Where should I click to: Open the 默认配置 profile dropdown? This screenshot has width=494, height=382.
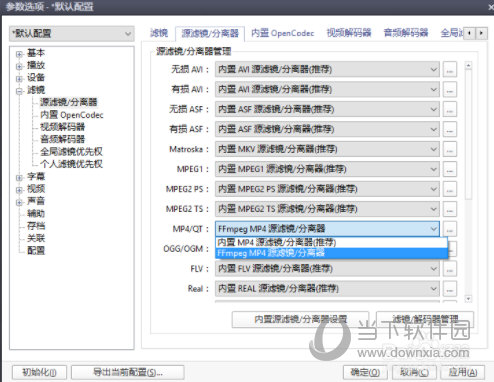tap(72, 34)
